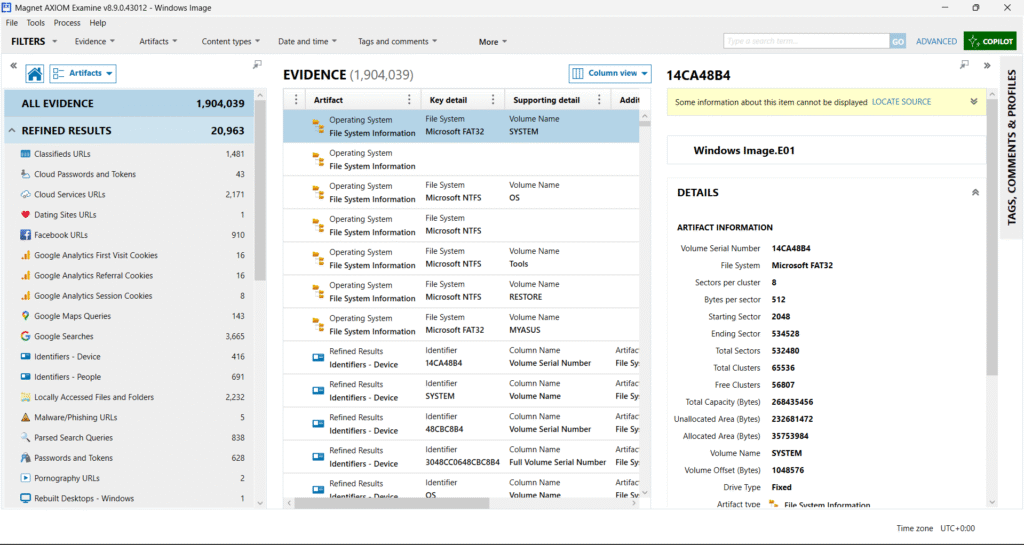Collapse left panel with double chevron

[x=14, y=66]
